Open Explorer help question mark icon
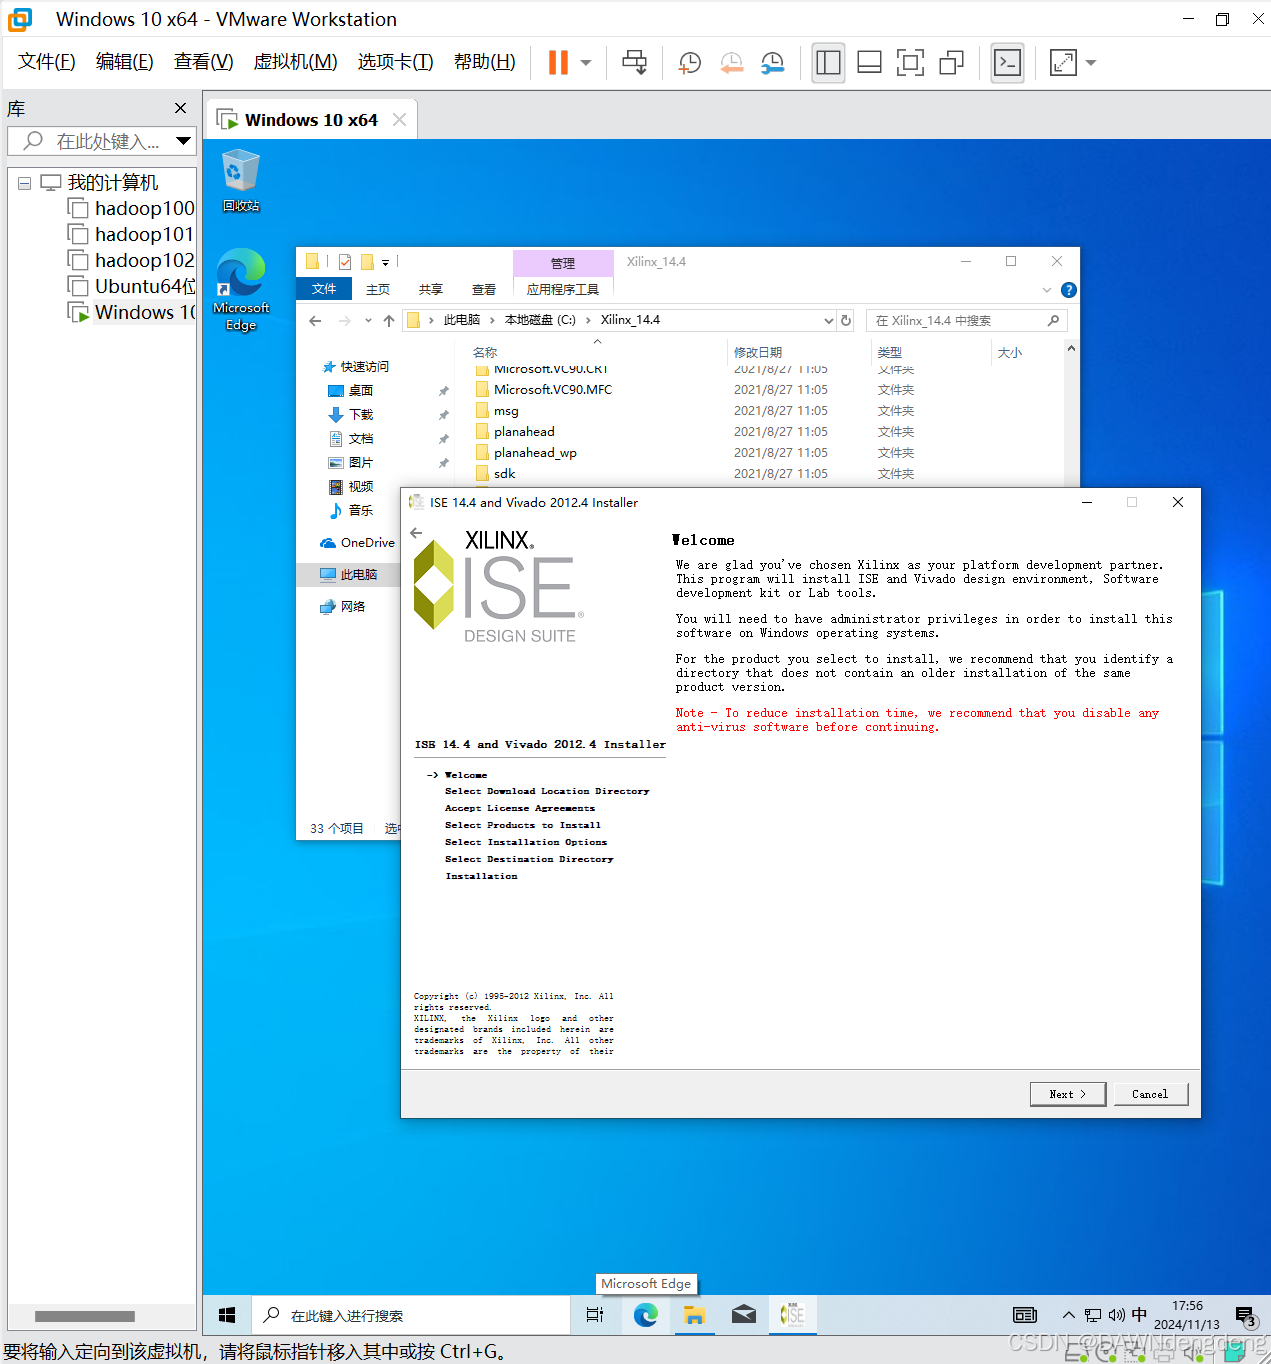 coord(1068,290)
